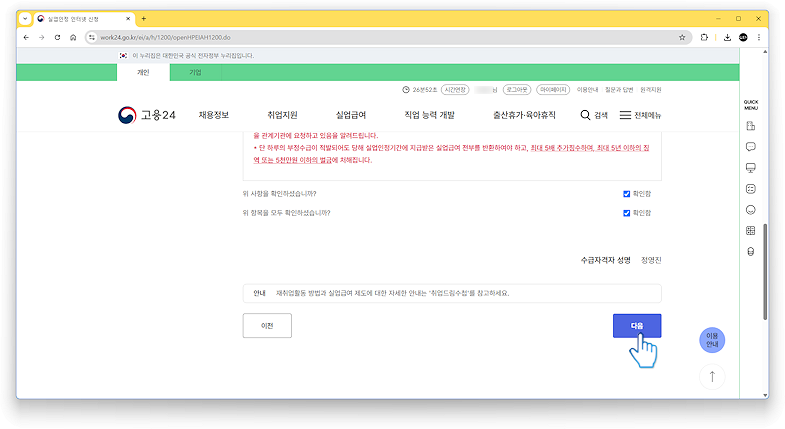
Task: Open the Chrome three-dot menu
Action: 759,38
